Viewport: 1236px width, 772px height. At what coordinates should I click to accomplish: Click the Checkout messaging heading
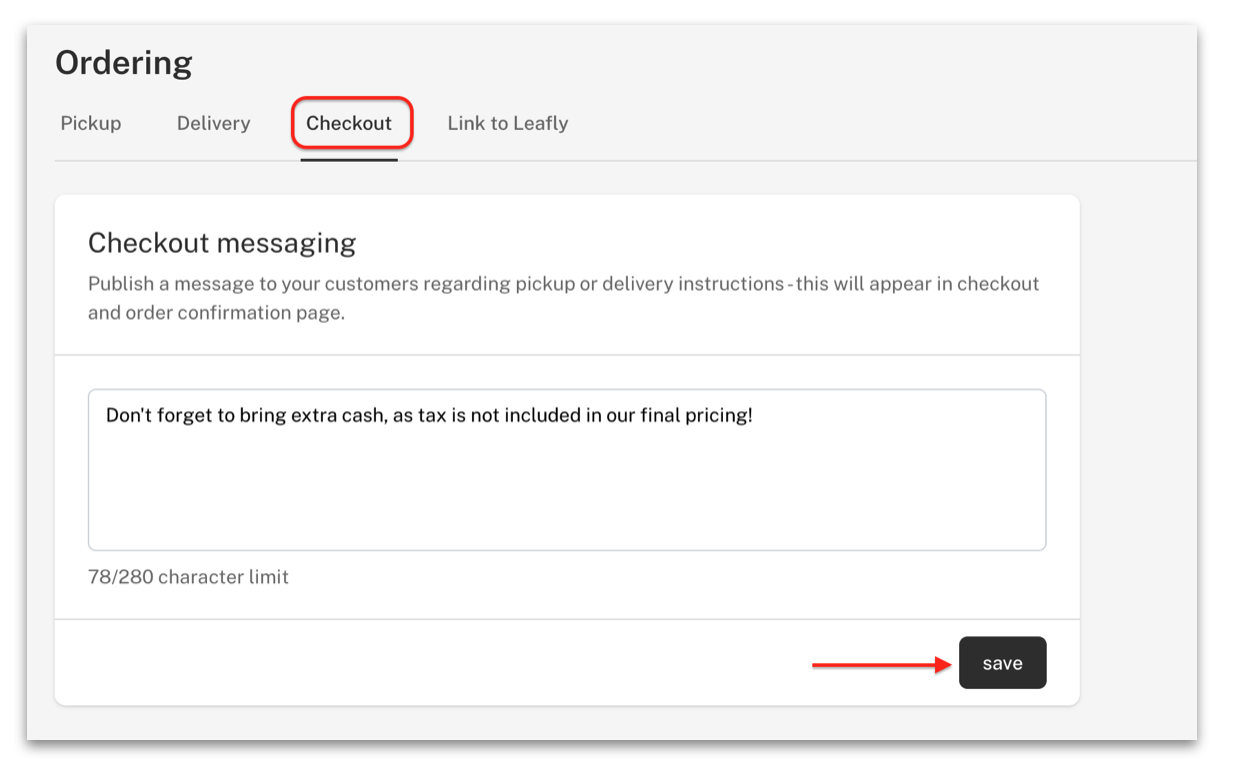click(x=222, y=243)
